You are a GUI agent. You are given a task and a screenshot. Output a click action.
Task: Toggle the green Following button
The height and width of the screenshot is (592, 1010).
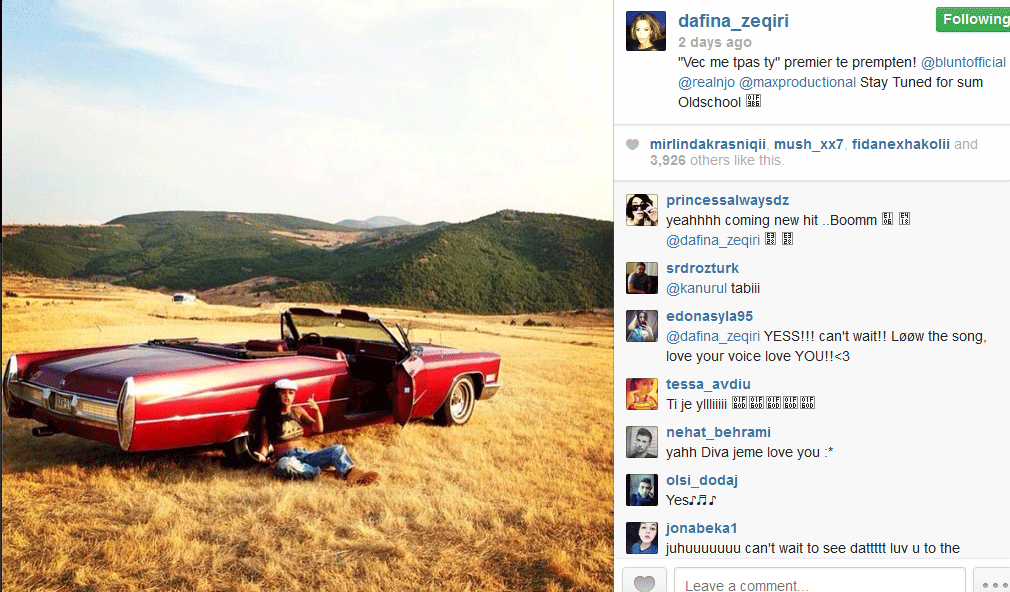tap(973, 19)
